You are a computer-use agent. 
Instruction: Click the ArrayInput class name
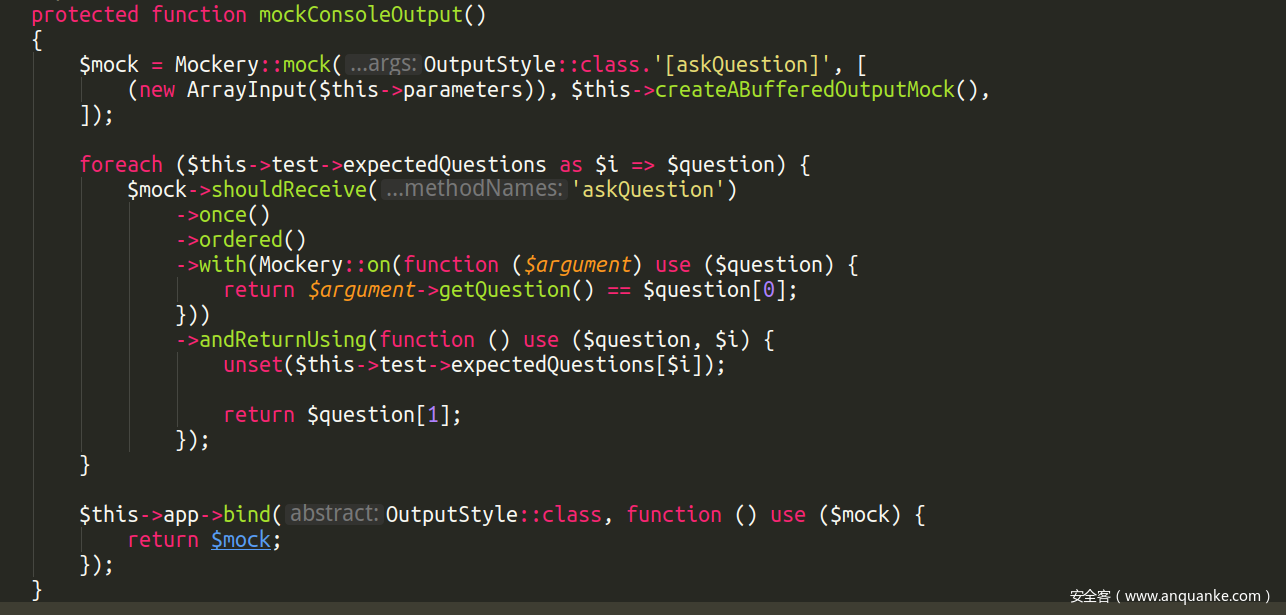tap(246, 90)
